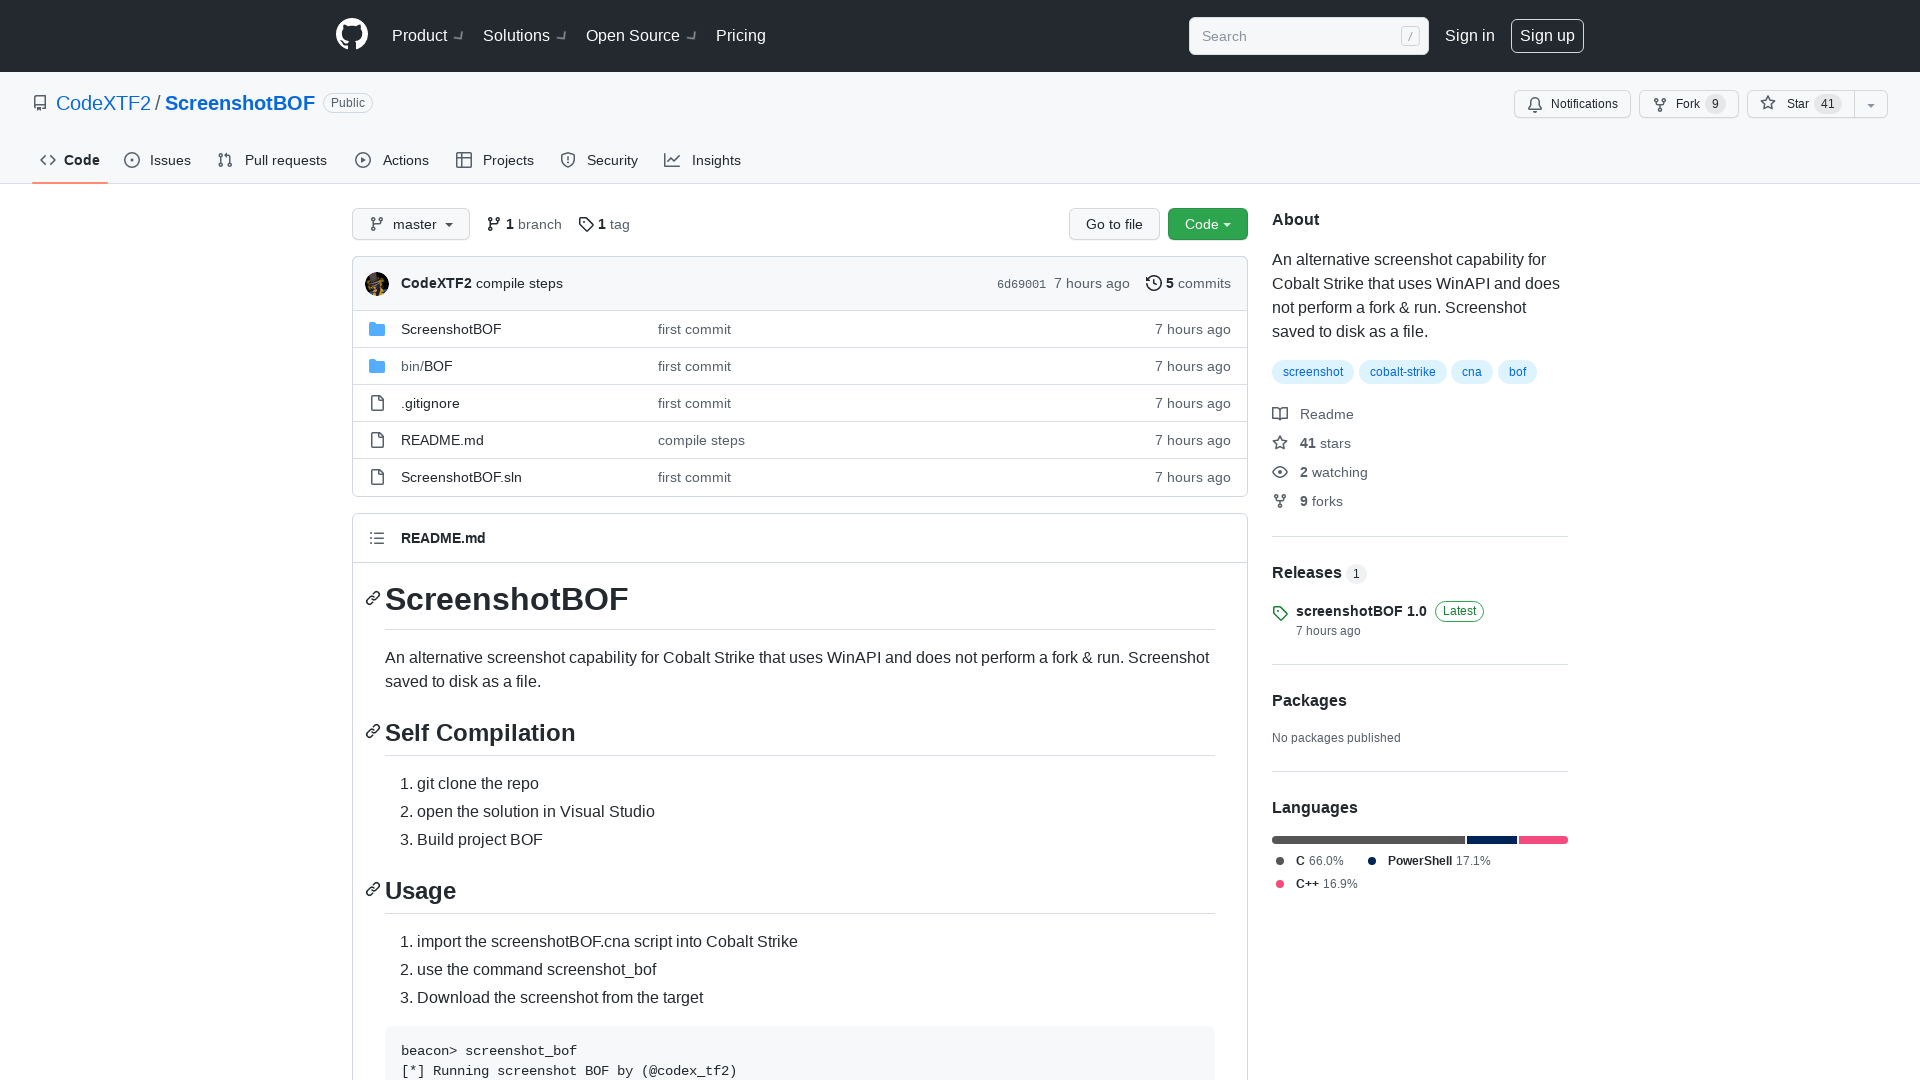This screenshot has height=1080, width=1920.
Task: Click the anchor link icon beside Self Compilation
Action: [x=372, y=731]
